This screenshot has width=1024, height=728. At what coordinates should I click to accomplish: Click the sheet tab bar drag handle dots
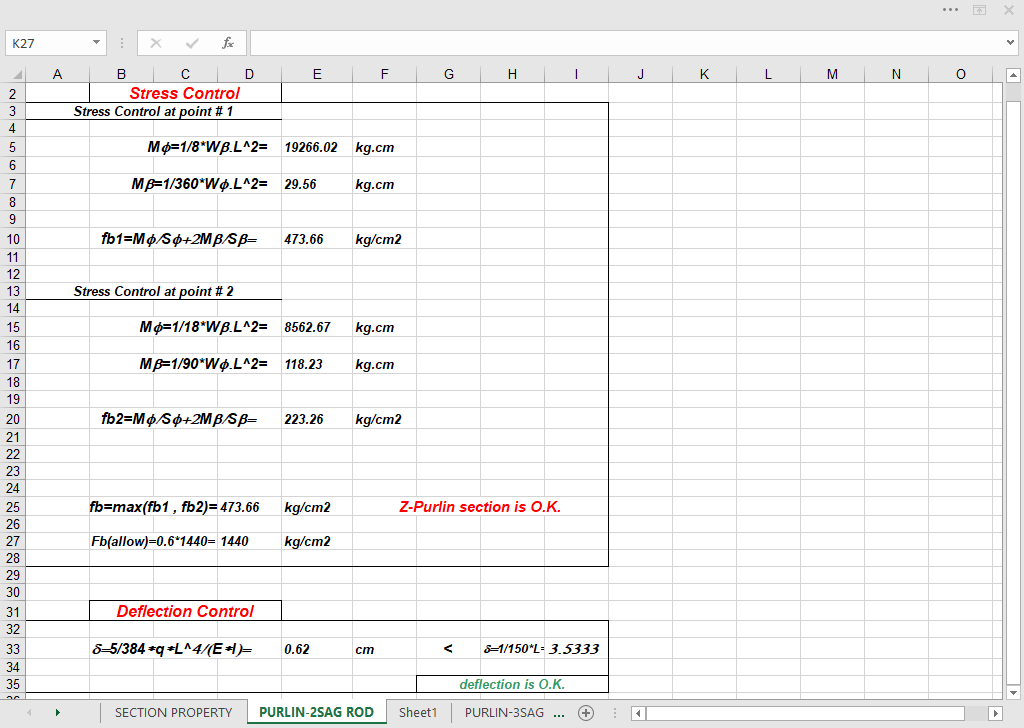click(615, 713)
